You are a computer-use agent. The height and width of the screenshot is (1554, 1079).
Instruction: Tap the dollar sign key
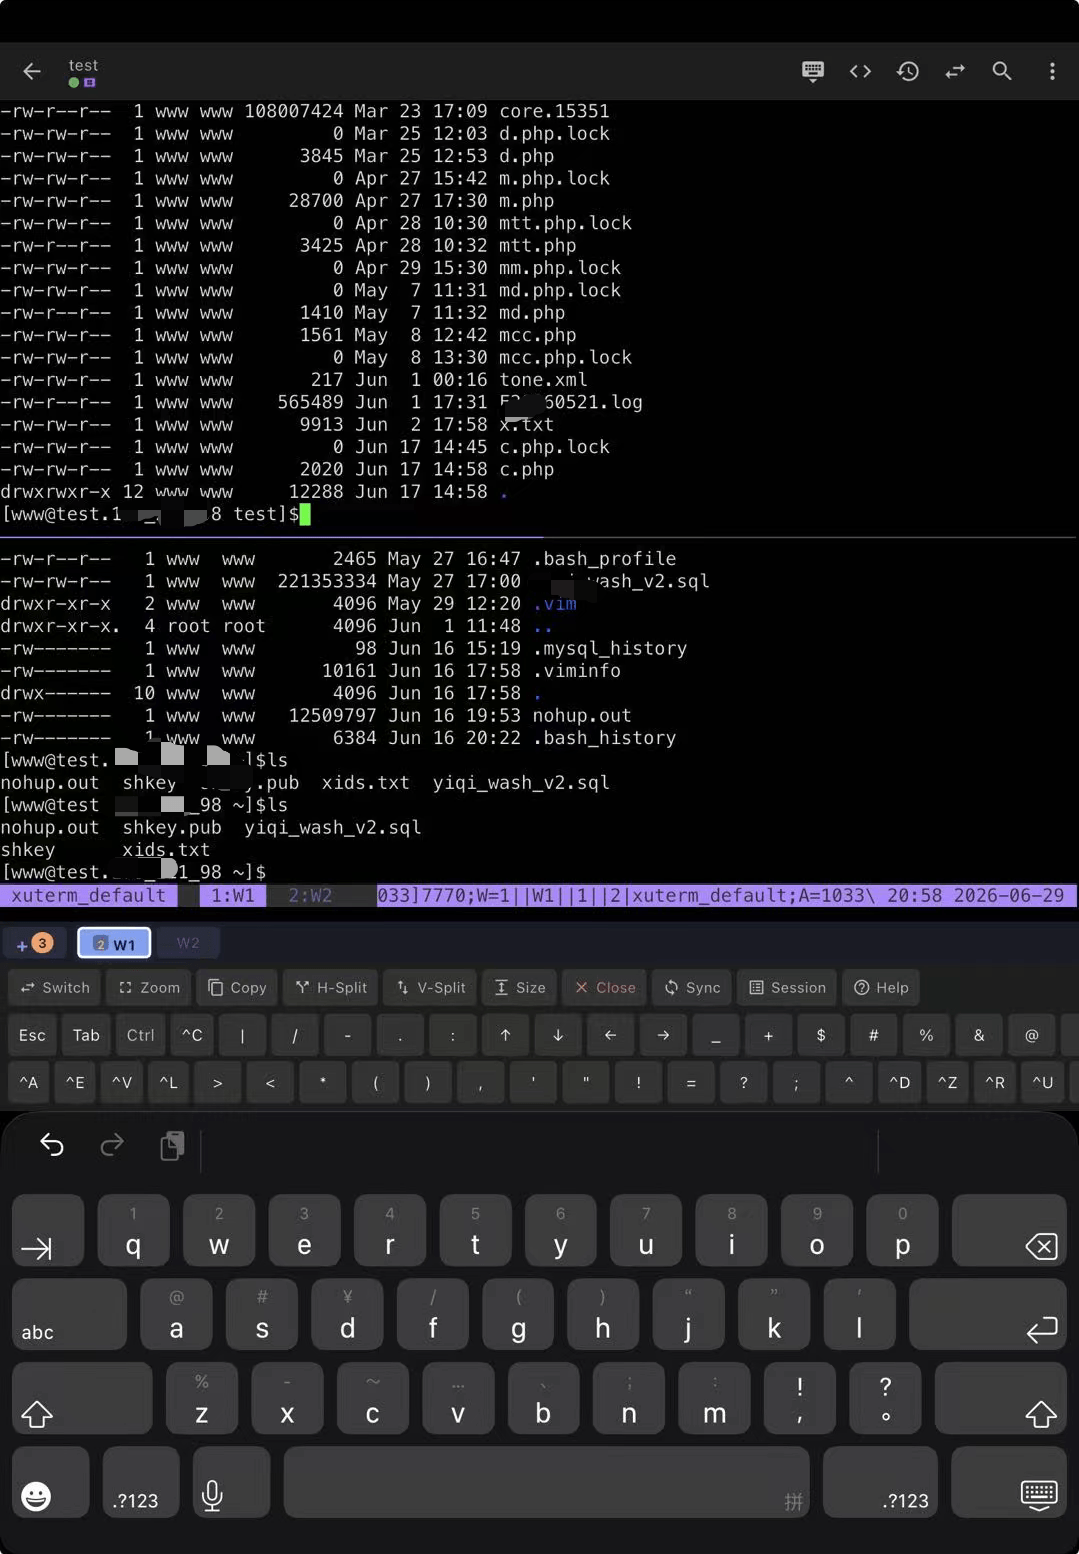click(821, 1035)
